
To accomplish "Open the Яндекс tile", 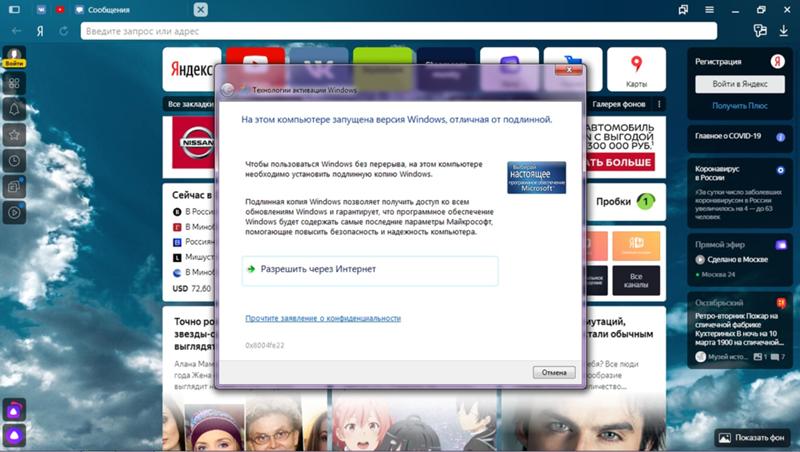I will coord(192,69).
